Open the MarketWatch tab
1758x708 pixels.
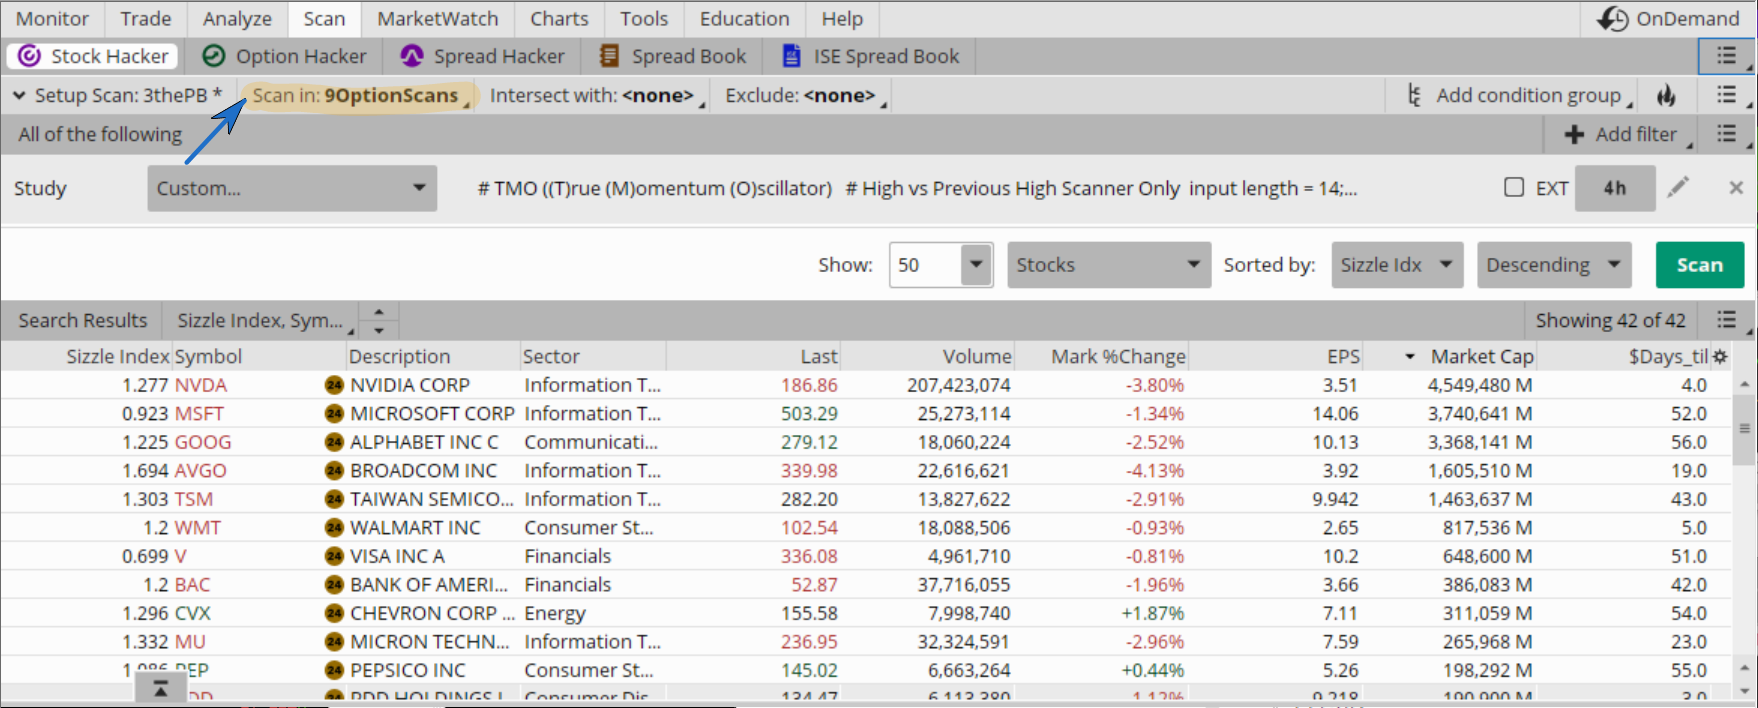tap(437, 19)
